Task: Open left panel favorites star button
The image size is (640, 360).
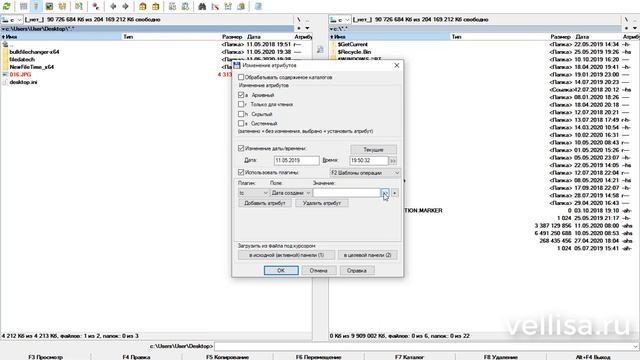Action: pyautogui.click(x=299, y=29)
